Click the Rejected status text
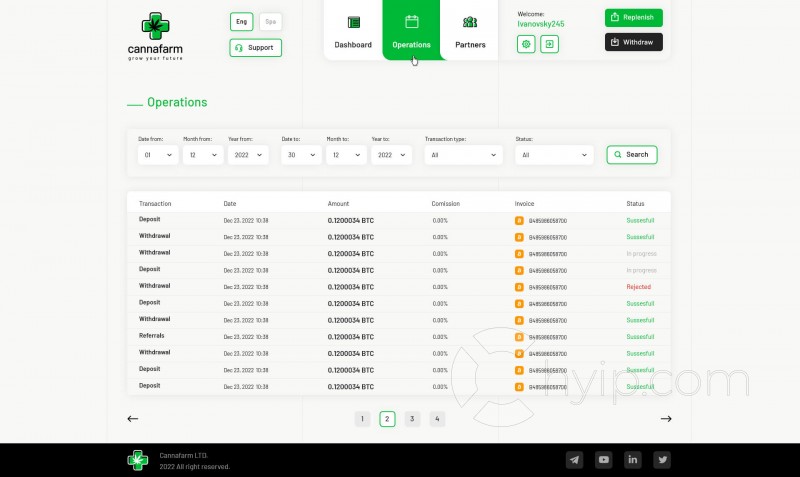The width and height of the screenshot is (800, 477). tap(638, 287)
